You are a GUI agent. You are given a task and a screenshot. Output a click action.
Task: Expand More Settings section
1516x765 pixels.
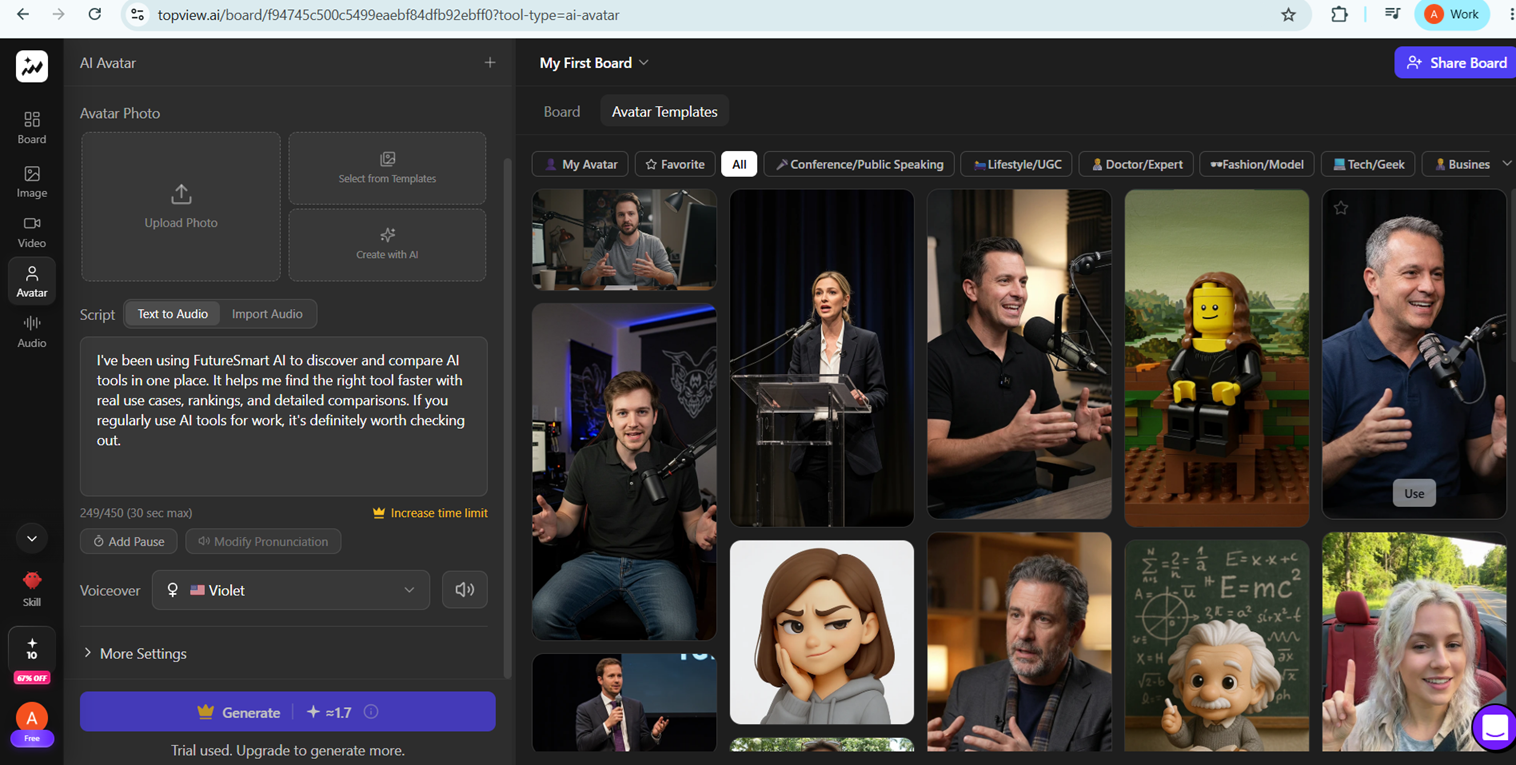tap(135, 653)
